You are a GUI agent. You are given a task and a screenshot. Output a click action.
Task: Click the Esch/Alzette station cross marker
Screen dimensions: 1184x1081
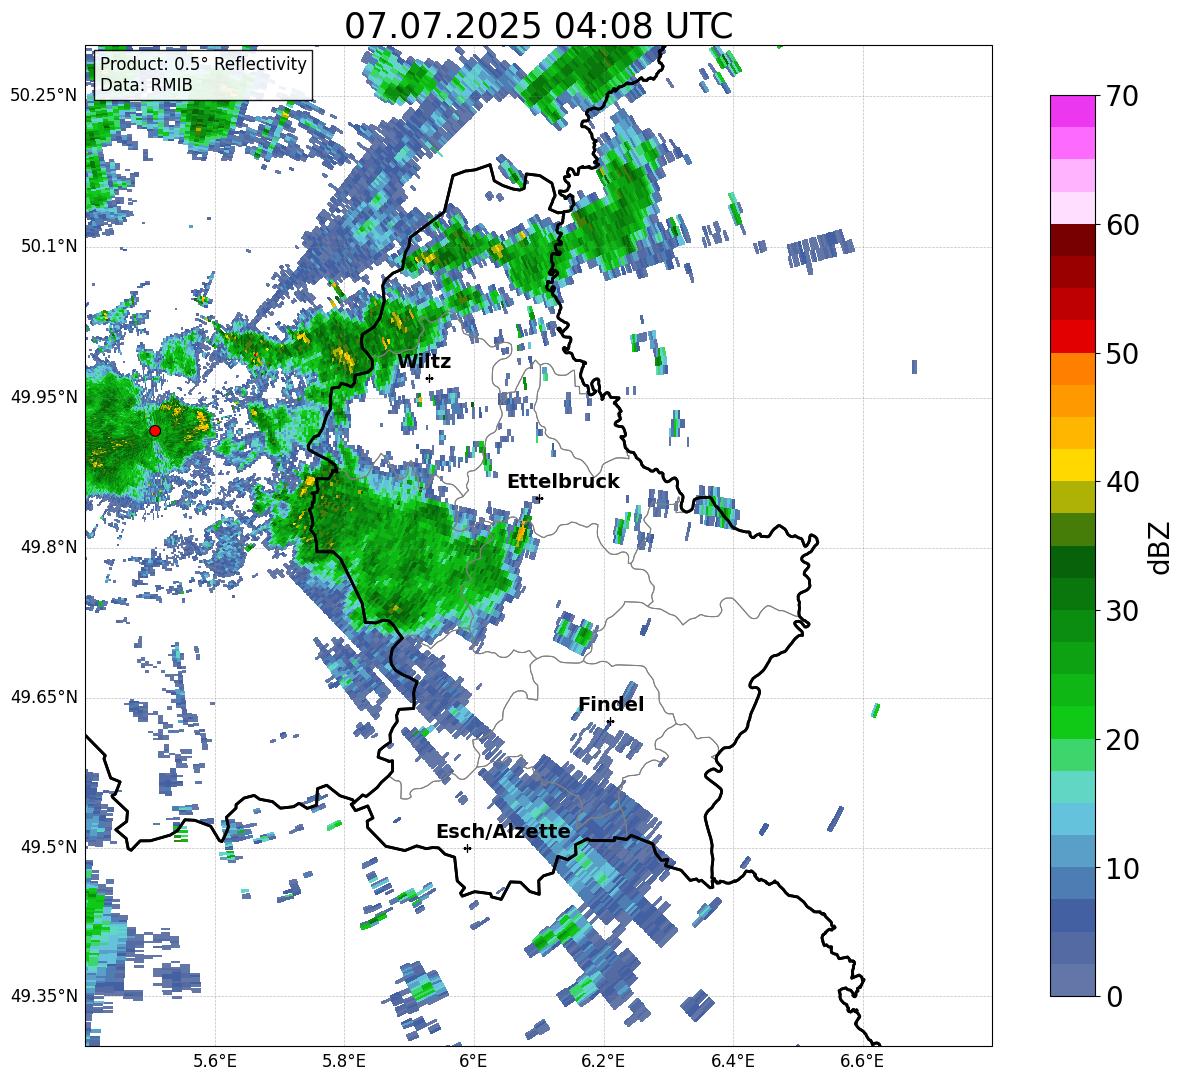pos(467,848)
